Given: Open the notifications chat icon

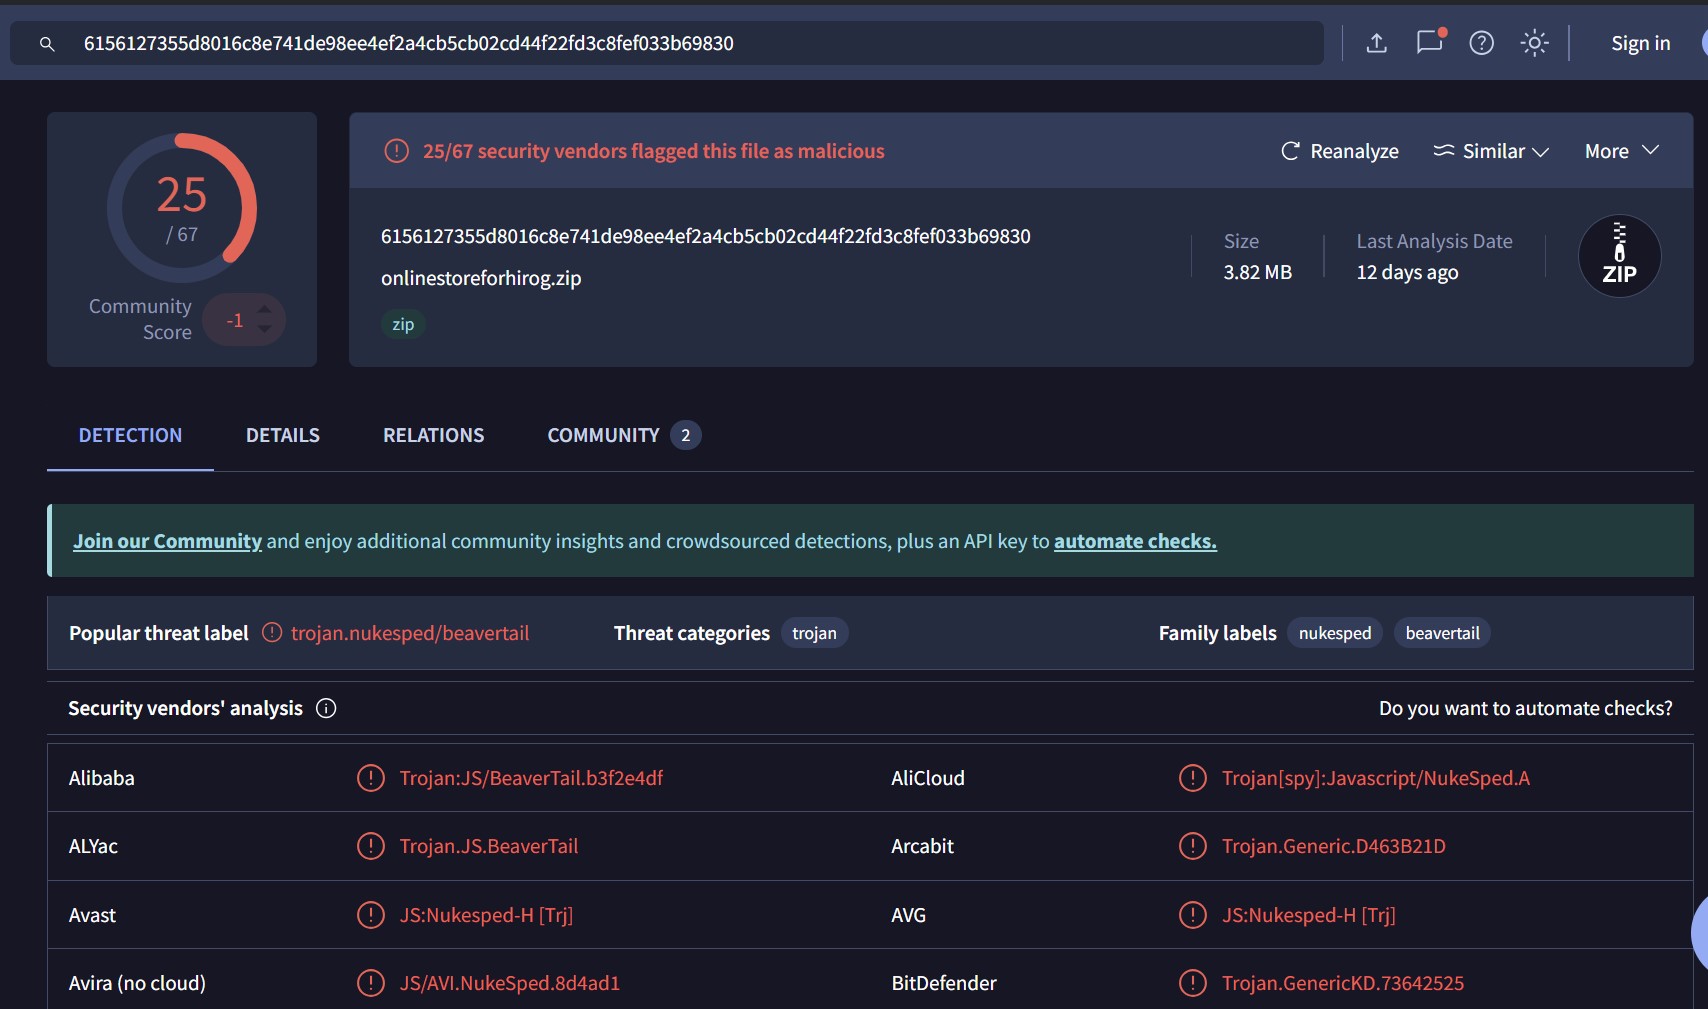Looking at the screenshot, I should [1430, 42].
